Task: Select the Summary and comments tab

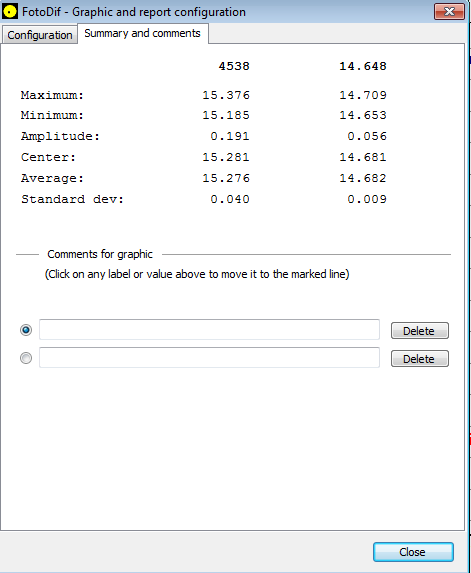Action: pos(143,33)
